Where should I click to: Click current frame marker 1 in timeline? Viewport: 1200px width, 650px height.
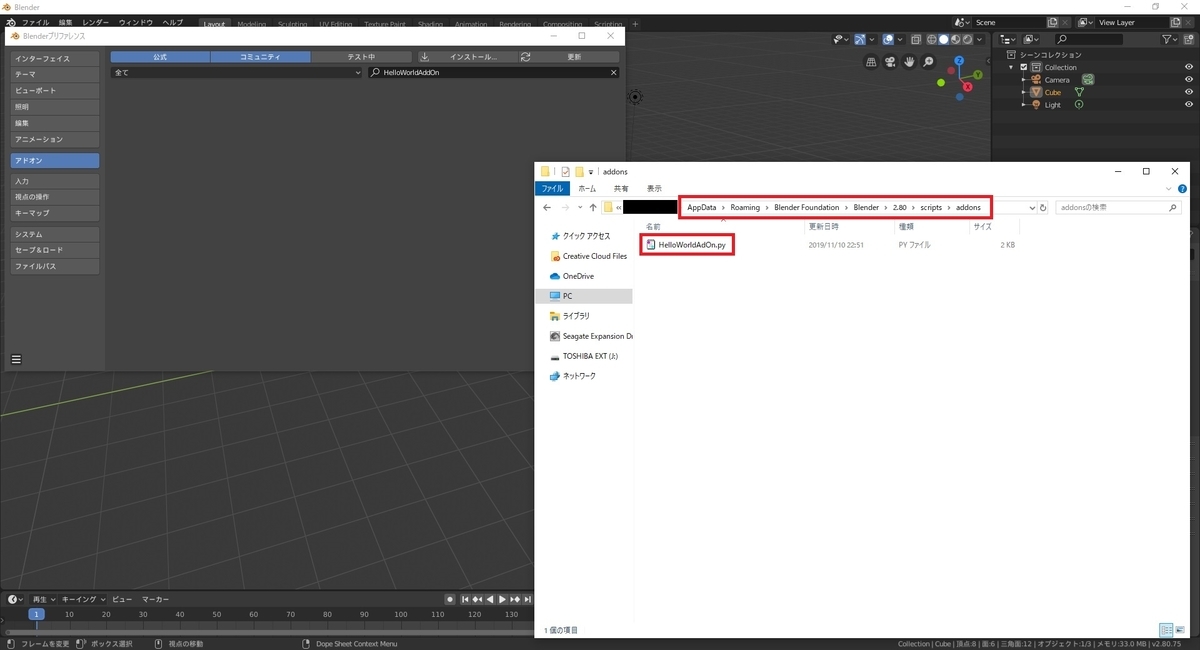(x=36, y=614)
